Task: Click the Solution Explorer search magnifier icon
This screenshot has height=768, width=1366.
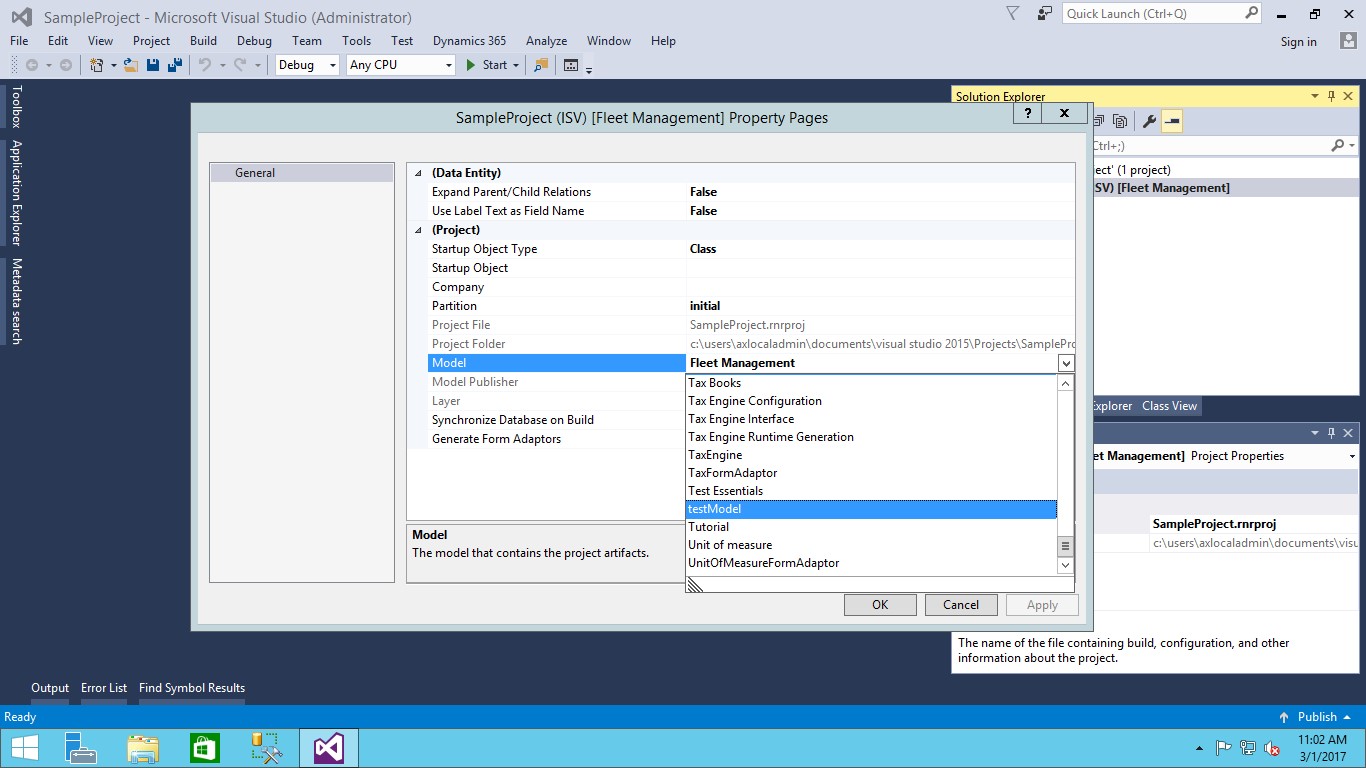Action: 1338,146
